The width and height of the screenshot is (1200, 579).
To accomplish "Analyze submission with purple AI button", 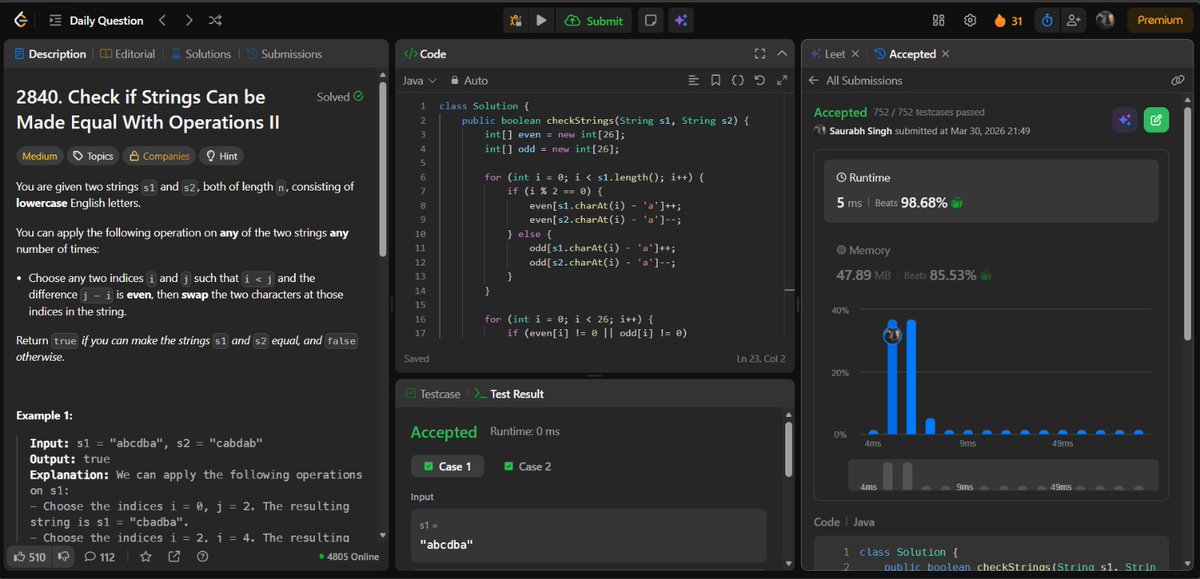I will tap(1125, 120).
